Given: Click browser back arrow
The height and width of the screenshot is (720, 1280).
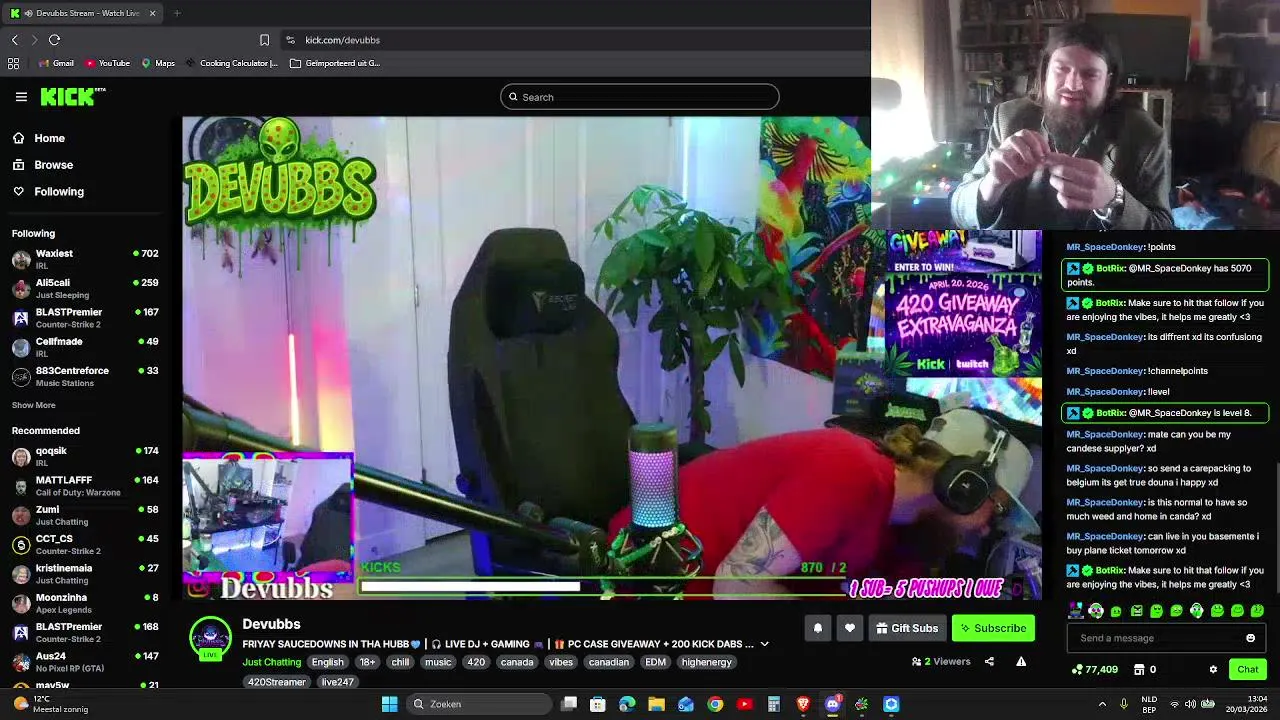Looking at the screenshot, I should pos(15,40).
